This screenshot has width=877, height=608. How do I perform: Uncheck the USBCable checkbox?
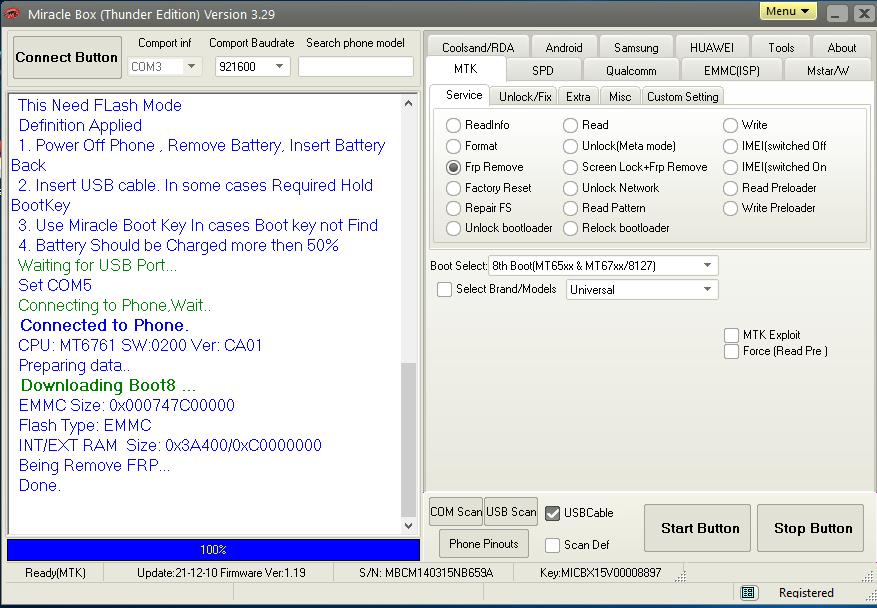click(x=552, y=513)
